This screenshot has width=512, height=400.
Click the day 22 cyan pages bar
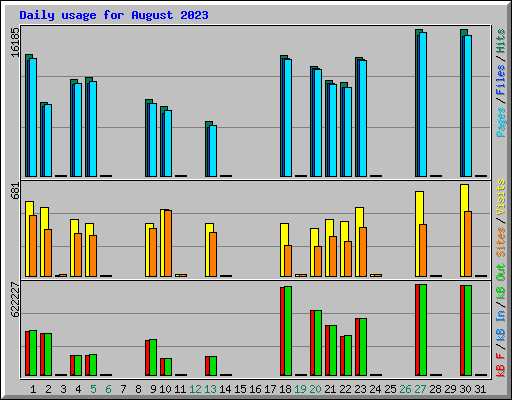coord(348,132)
